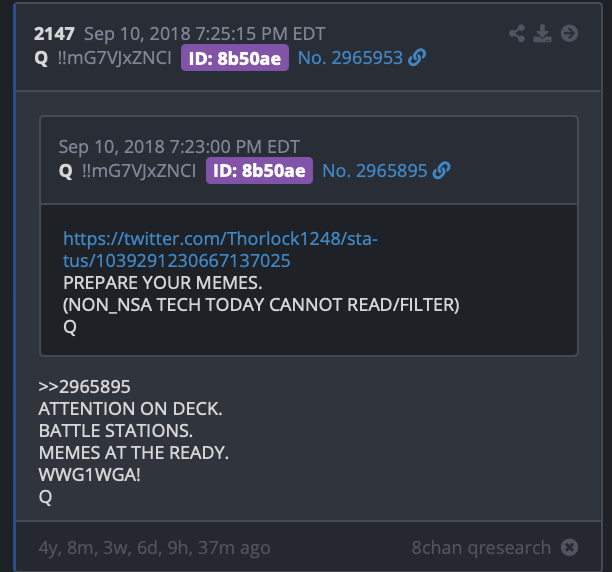Image resolution: width=612 pixels, height=572 pixels.
Task: Click the relative time '4y, 8m' ago text
Action: click(154, 548)
